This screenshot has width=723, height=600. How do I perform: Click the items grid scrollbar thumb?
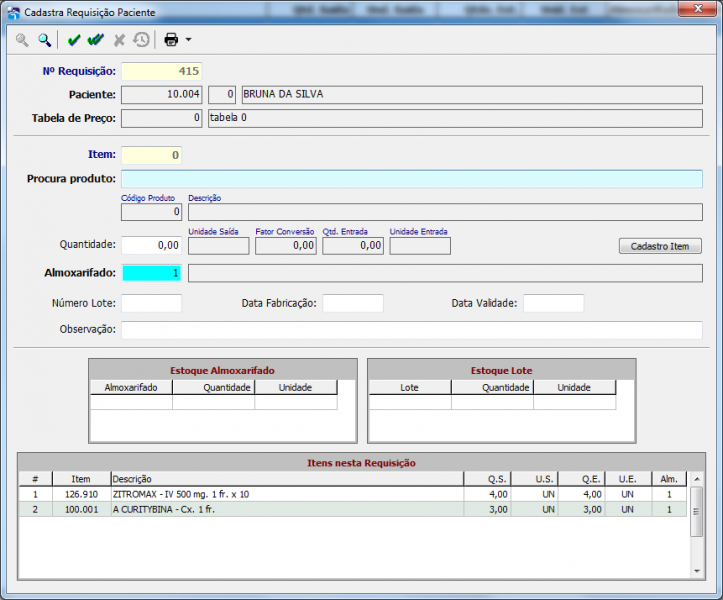[x=697, y=511]
